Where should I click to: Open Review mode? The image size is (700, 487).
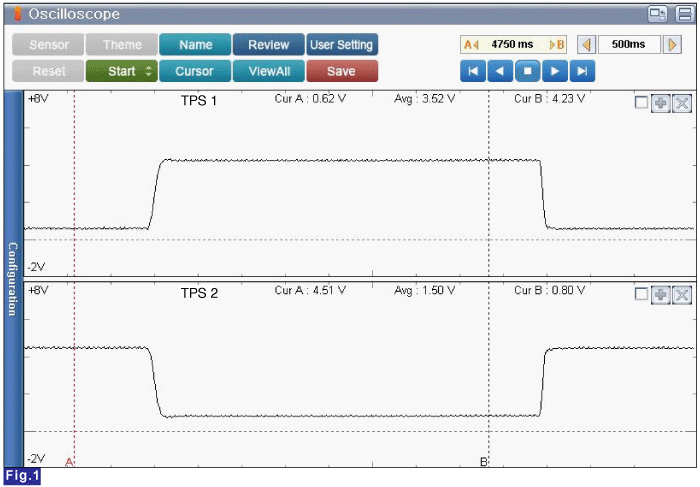point(269,45)
